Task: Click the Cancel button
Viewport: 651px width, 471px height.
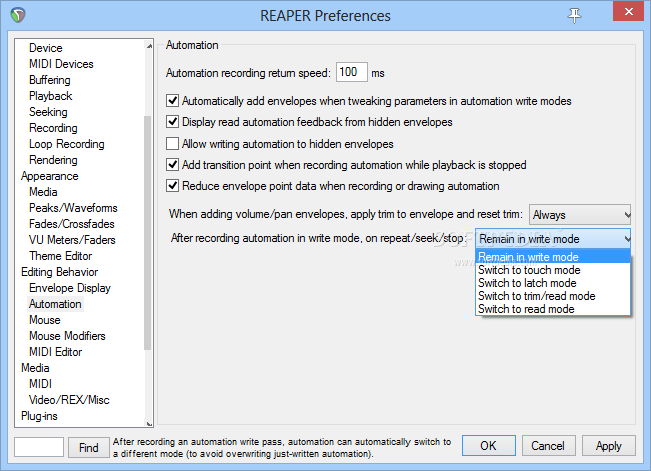Action: point(548,446)
